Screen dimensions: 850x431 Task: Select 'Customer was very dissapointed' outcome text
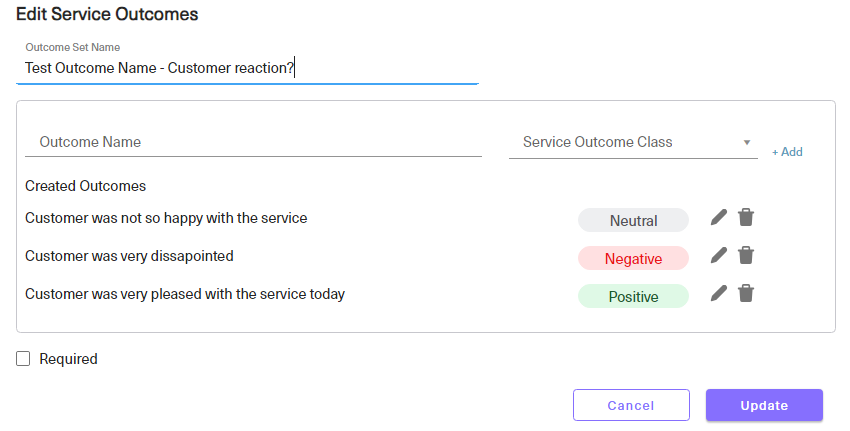pyautogui.click(x=129, y=256)
